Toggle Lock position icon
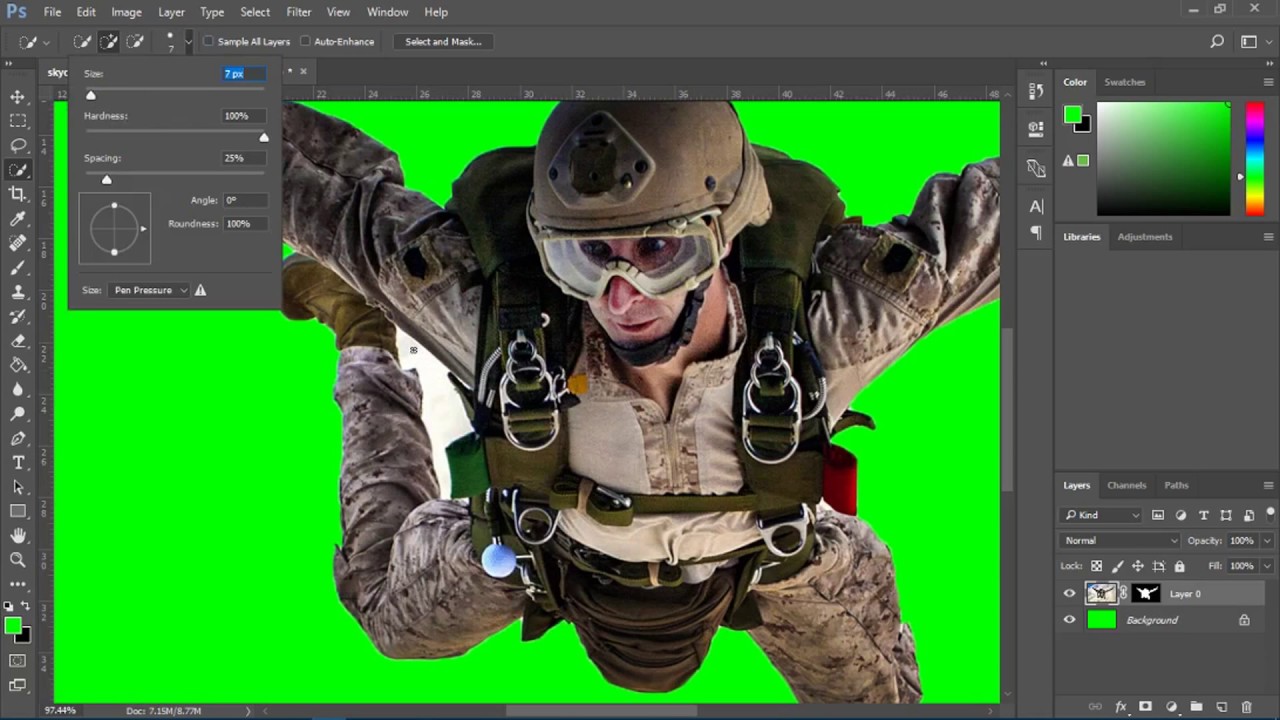This screenshot has width=1280, height=720. [1138, 566]
